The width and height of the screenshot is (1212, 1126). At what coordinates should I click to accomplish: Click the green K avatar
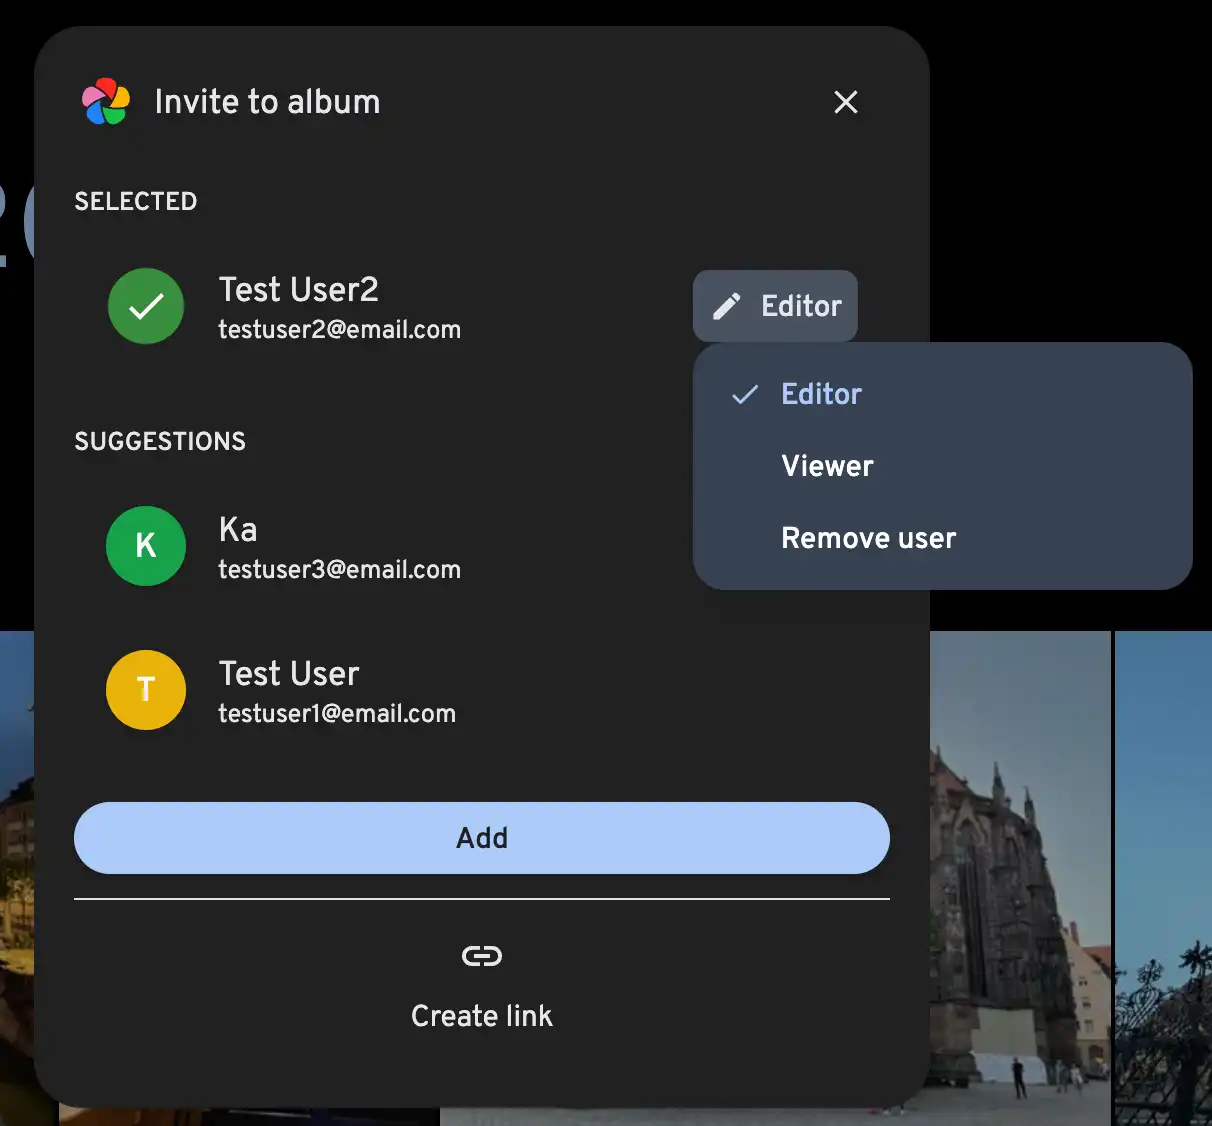[146, 546]
